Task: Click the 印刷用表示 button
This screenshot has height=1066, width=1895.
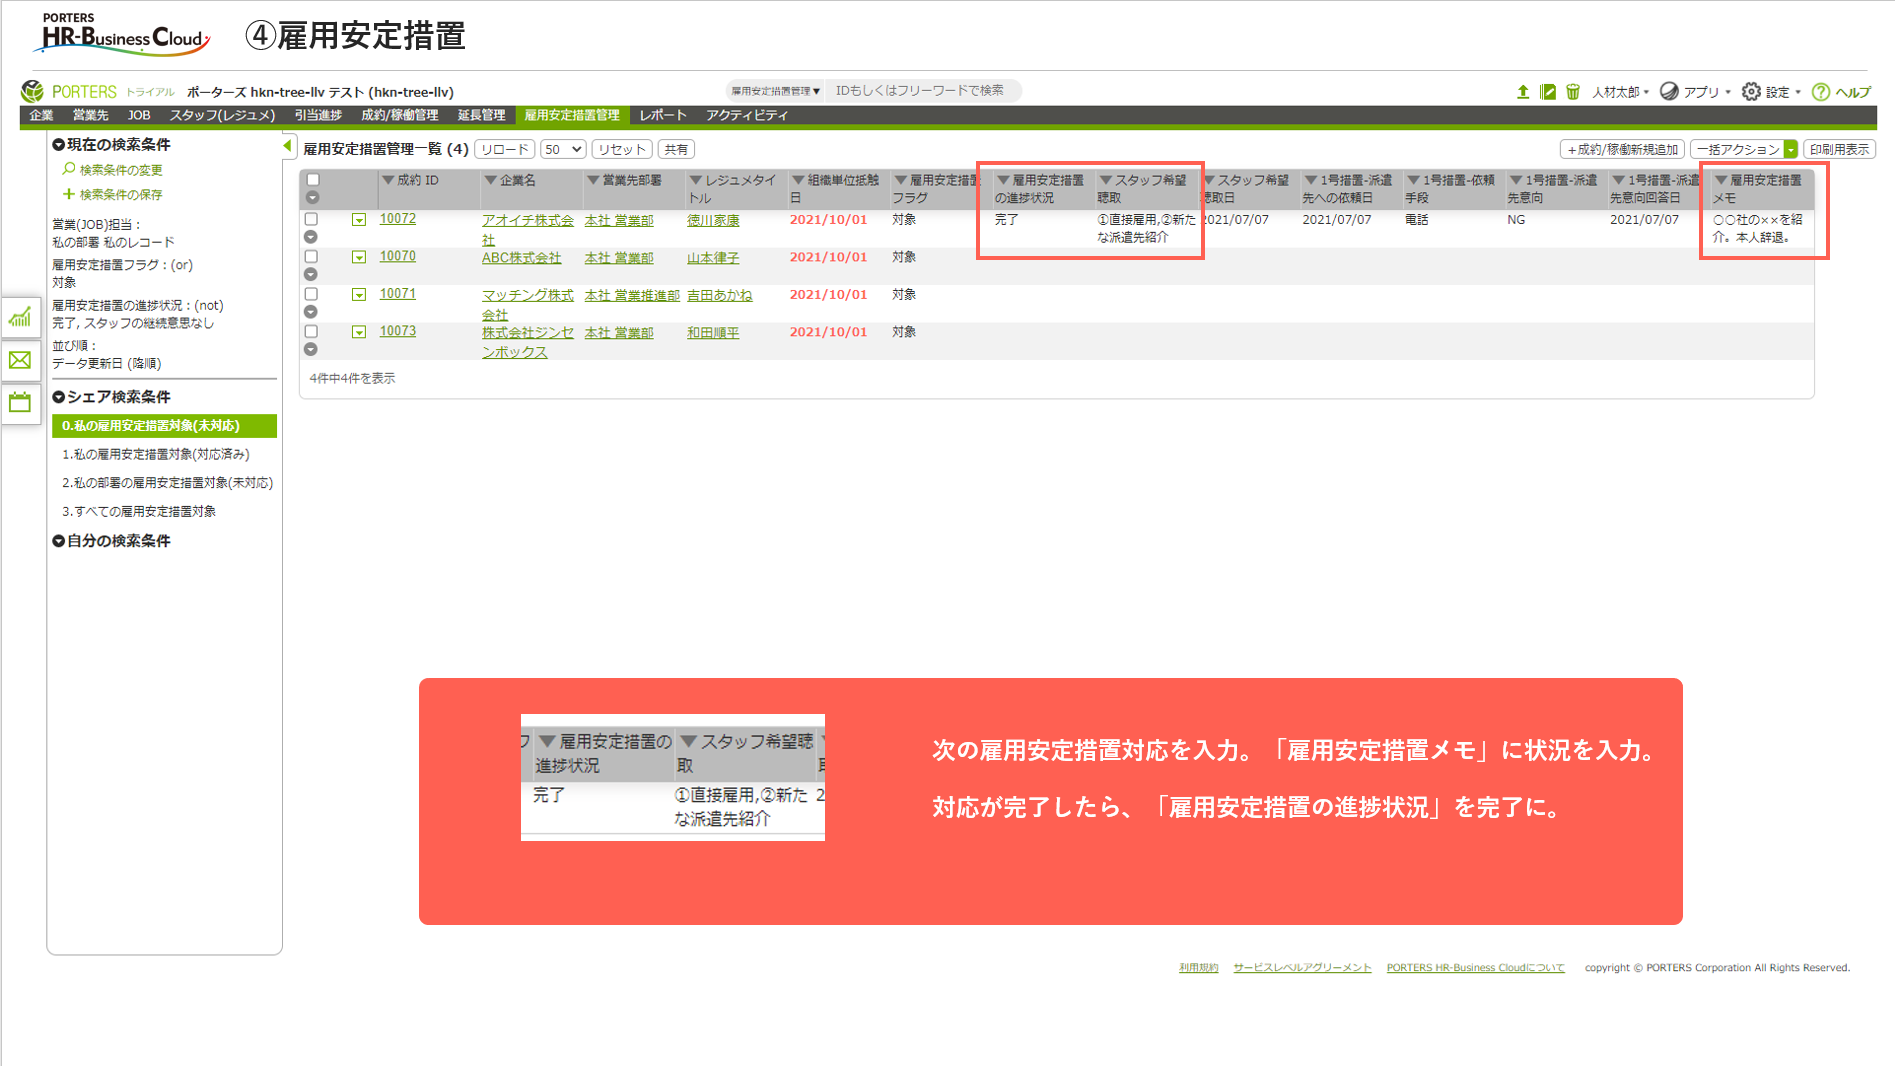Action: click(1839, 149)
